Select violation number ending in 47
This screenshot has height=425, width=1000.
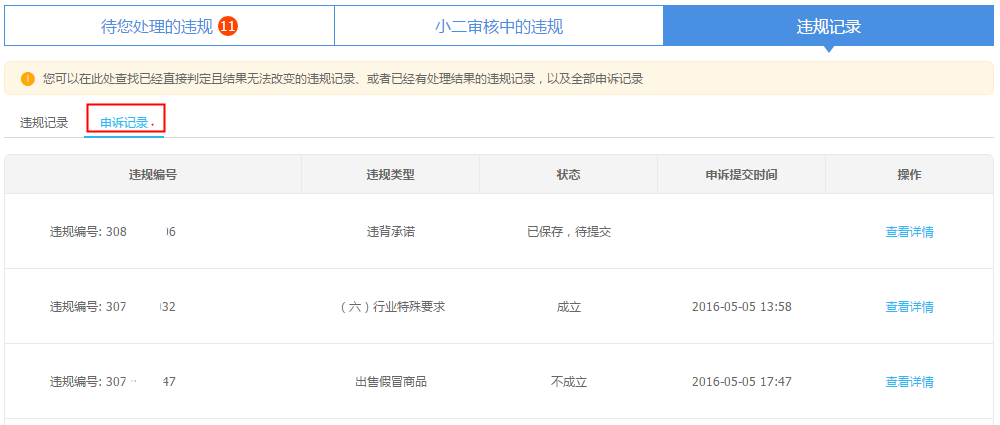tap(113, 382)
